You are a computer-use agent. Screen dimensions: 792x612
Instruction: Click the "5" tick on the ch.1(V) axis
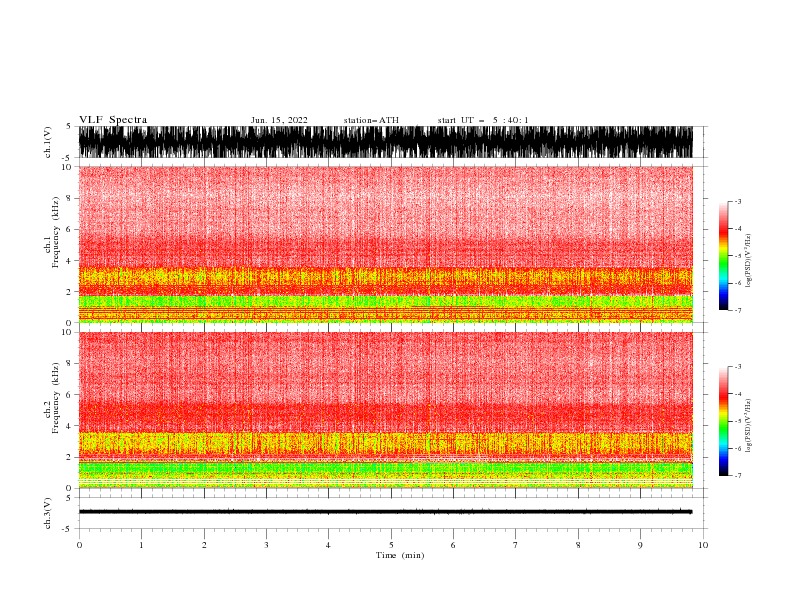pyautogui.click(x=69, y=126)
